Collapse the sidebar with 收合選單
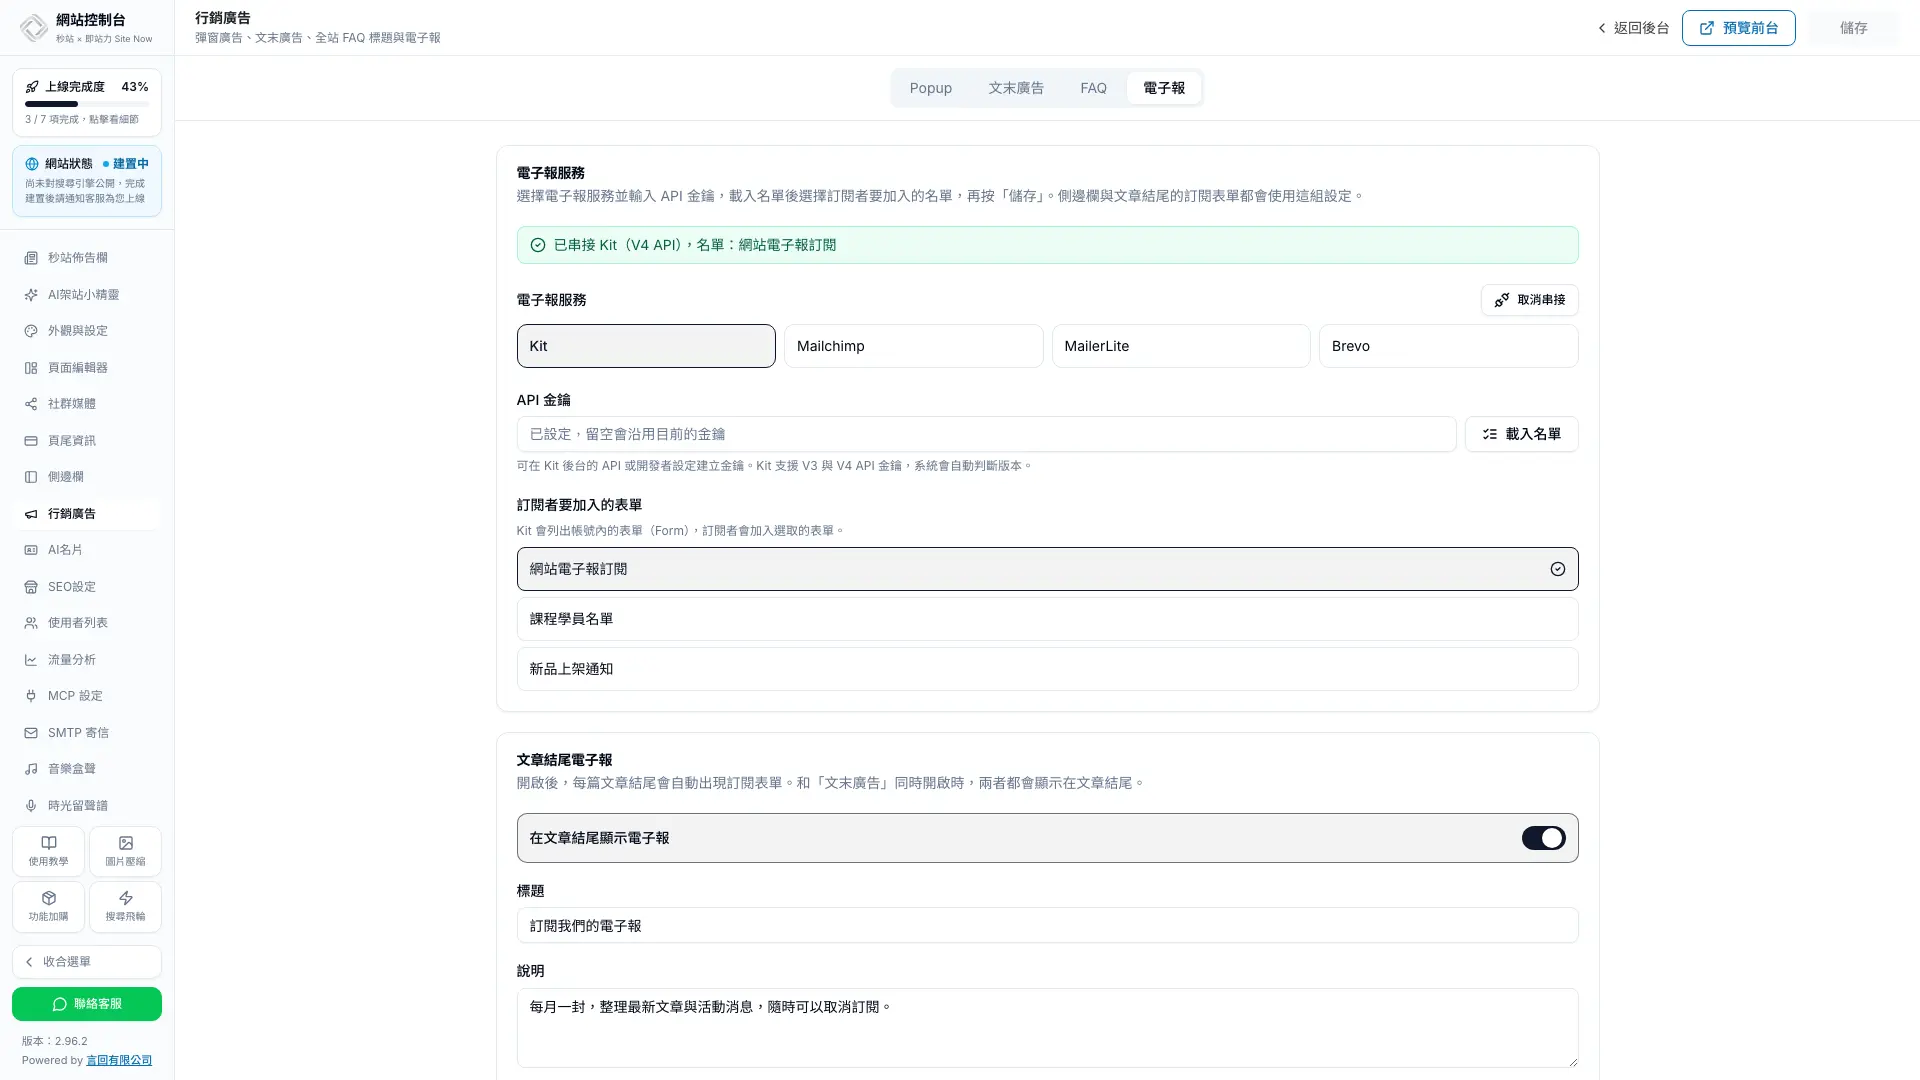Screen dimensions: 1920x1080 (87, 962)
